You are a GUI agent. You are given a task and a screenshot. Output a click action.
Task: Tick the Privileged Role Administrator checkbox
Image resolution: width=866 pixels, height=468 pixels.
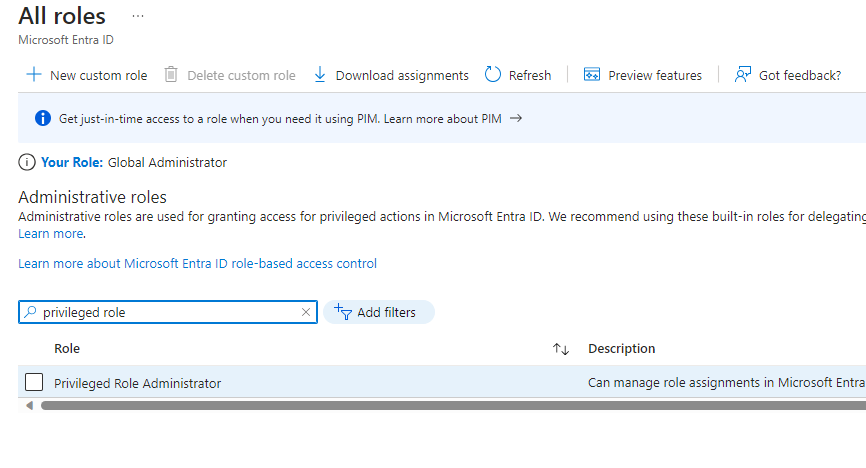click(34, 382)
